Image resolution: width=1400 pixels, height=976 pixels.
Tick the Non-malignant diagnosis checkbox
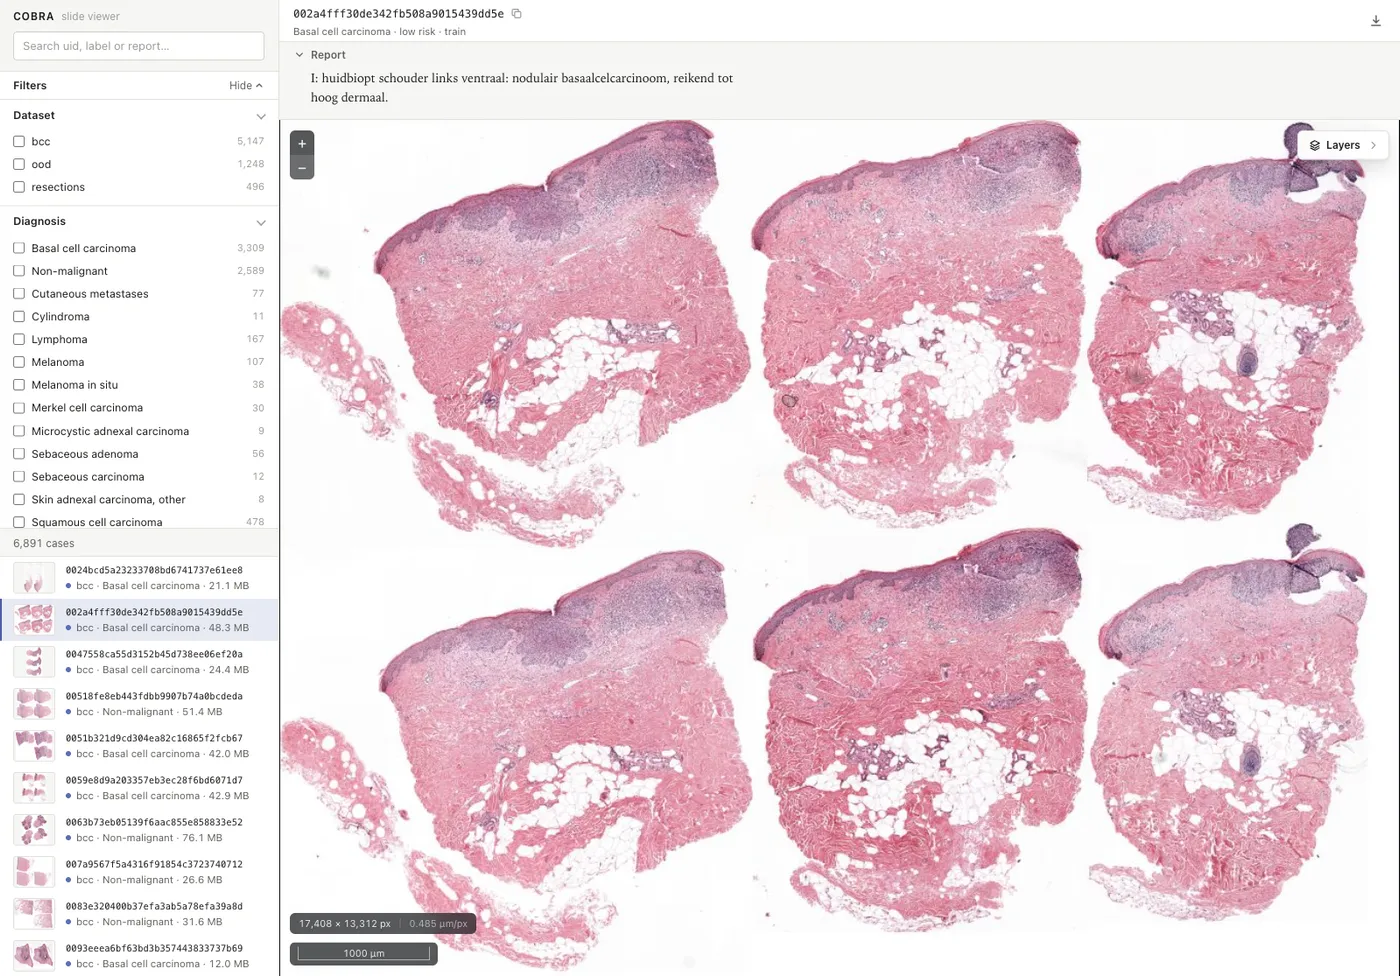19,271
